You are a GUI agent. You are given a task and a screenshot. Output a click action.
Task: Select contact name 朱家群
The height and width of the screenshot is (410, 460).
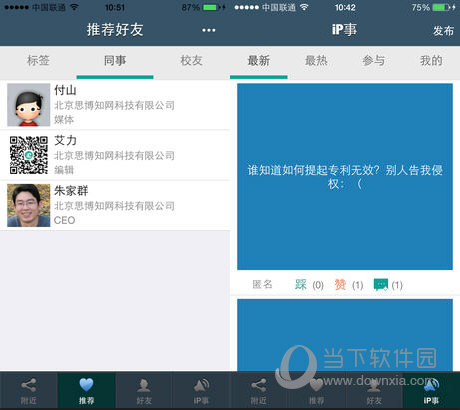coord(71,191)
